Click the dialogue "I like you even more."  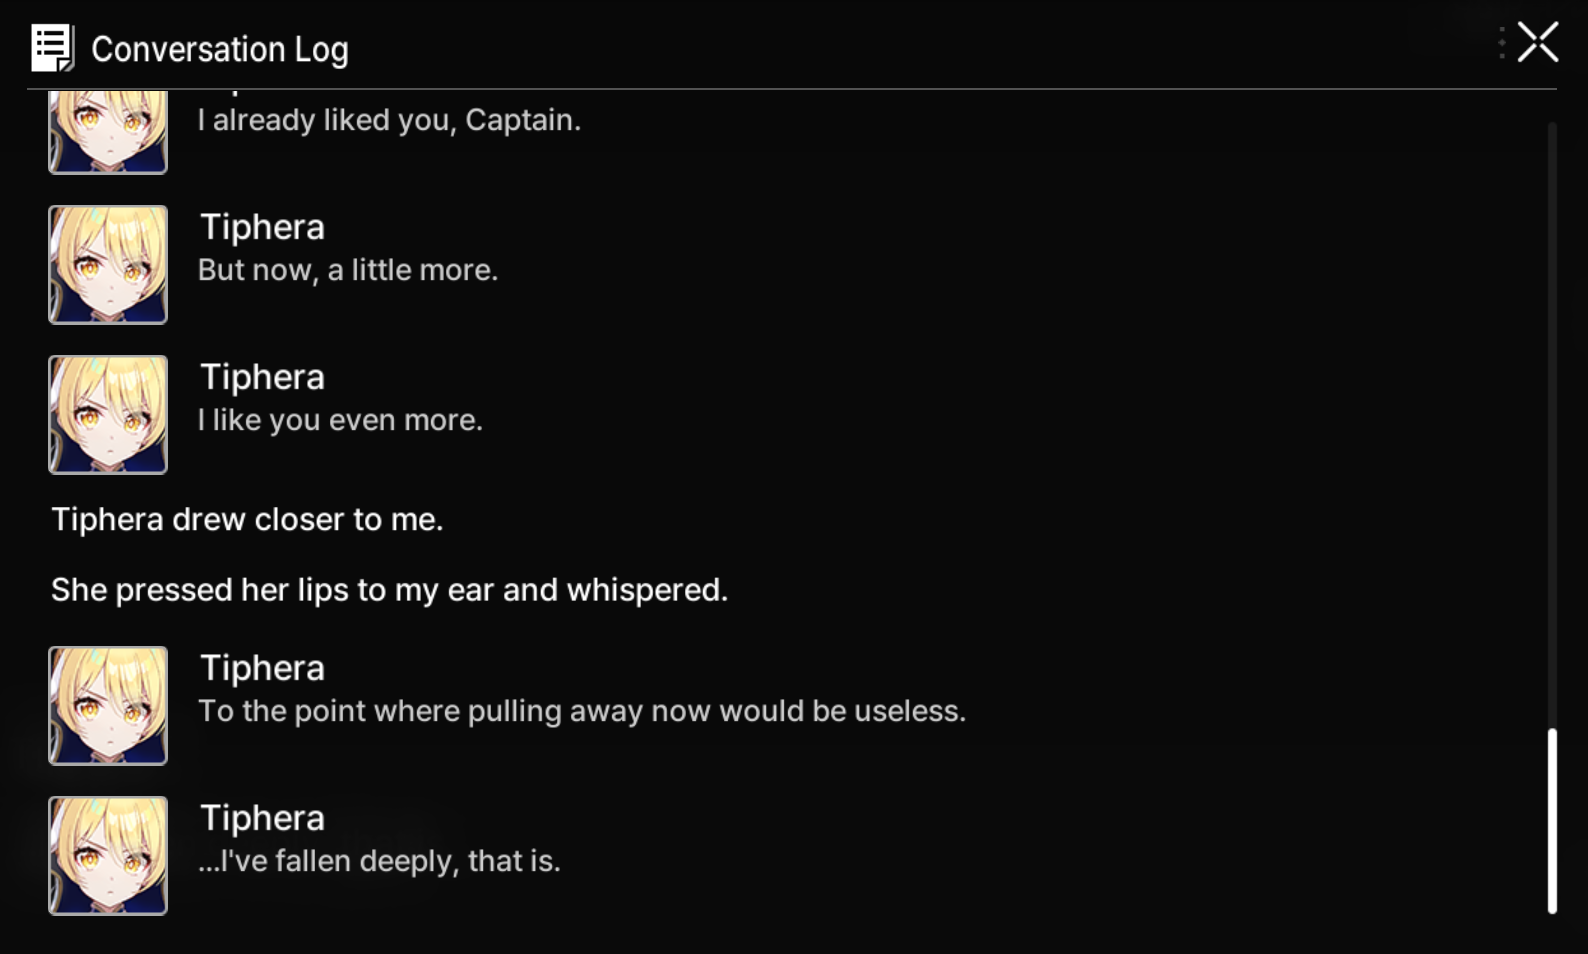[340, 420]
